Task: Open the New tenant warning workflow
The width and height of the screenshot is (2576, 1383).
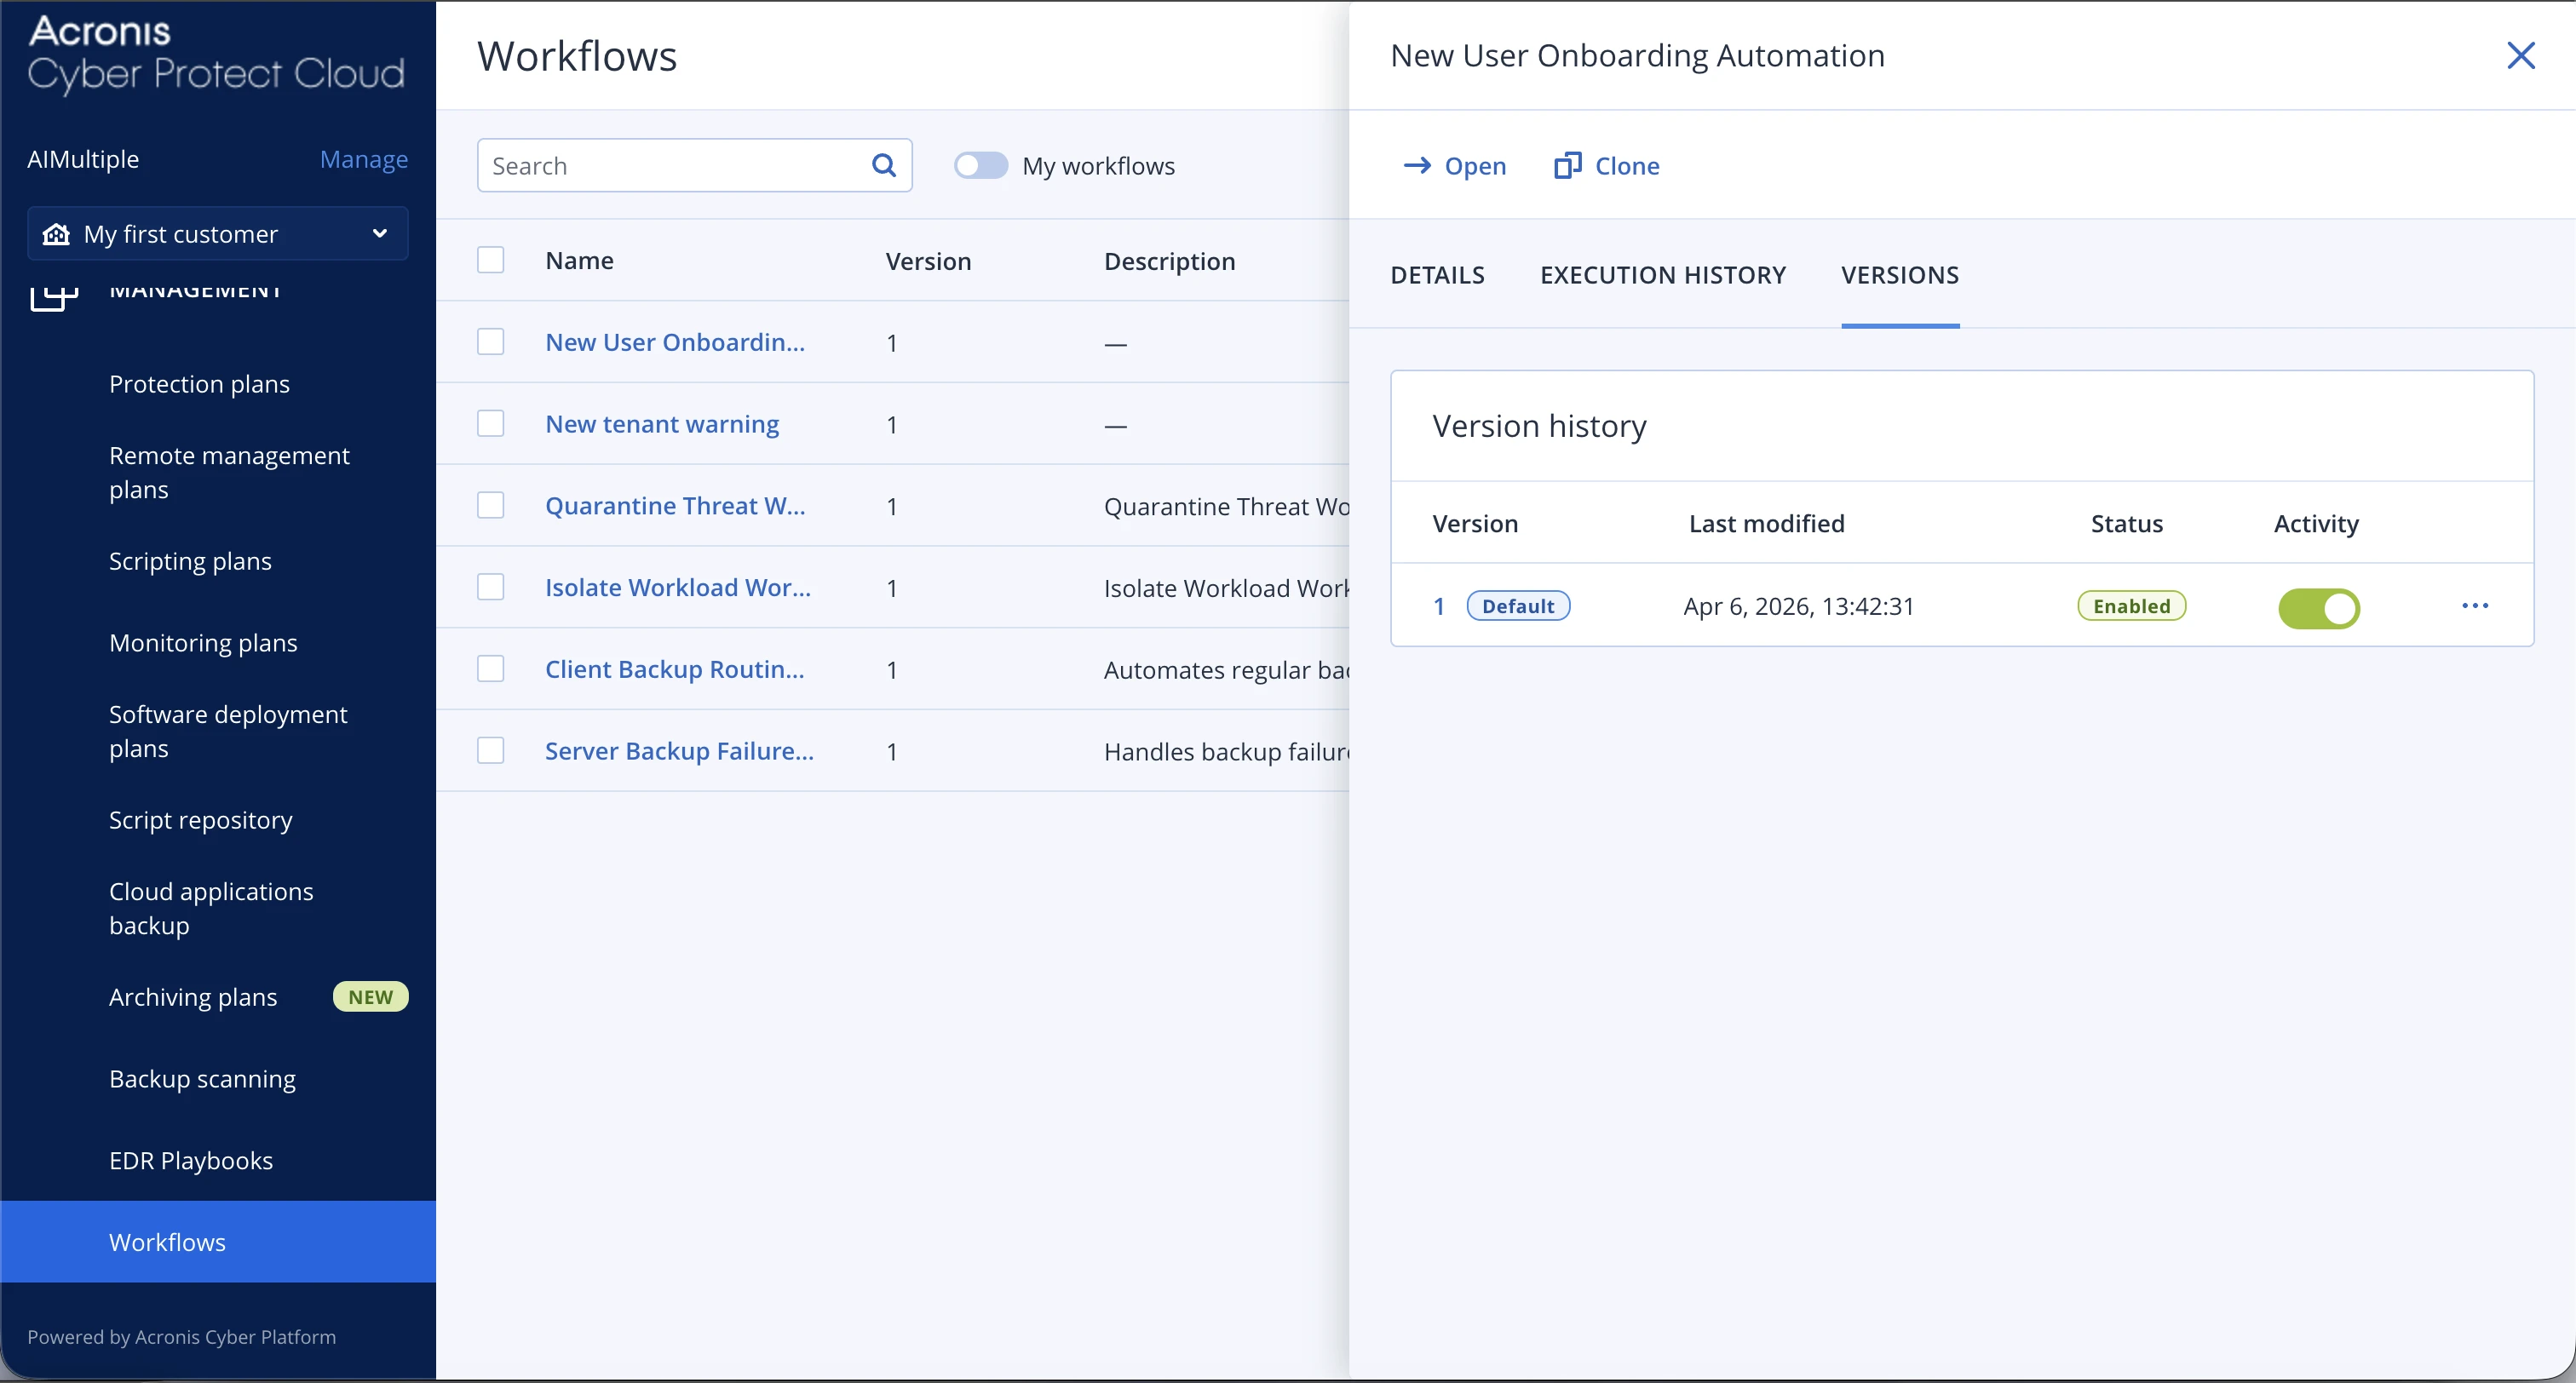Action: 661,424
